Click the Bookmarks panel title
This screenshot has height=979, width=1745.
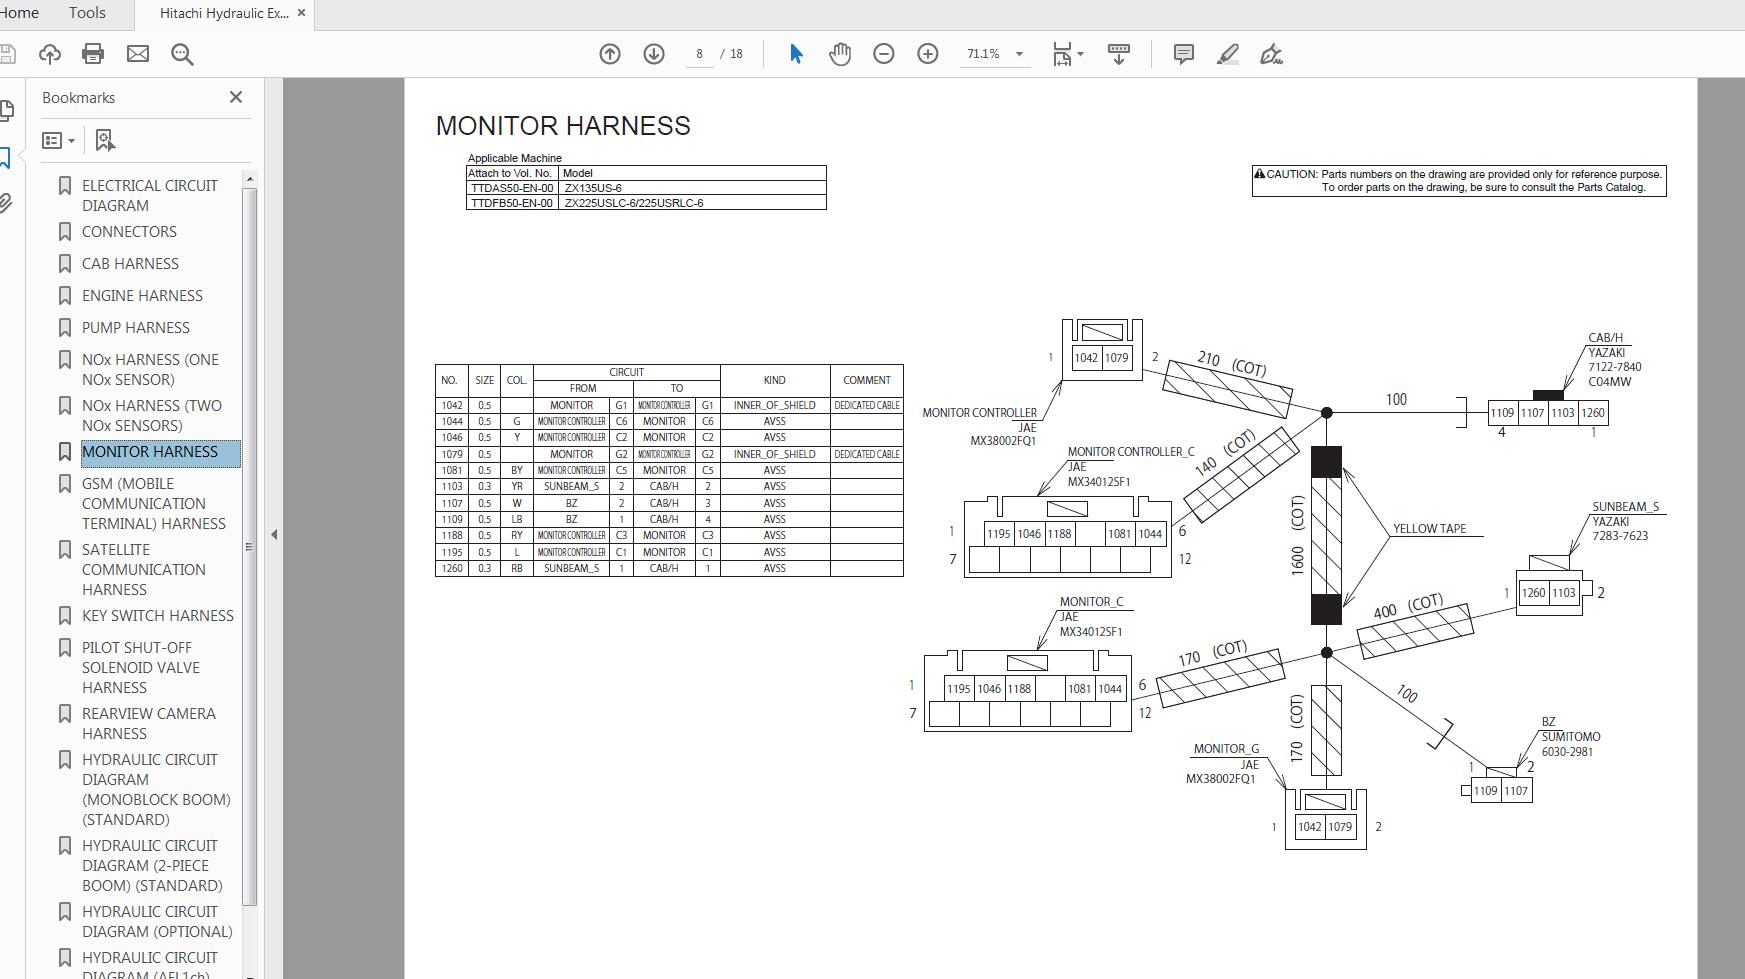[78, 98]
